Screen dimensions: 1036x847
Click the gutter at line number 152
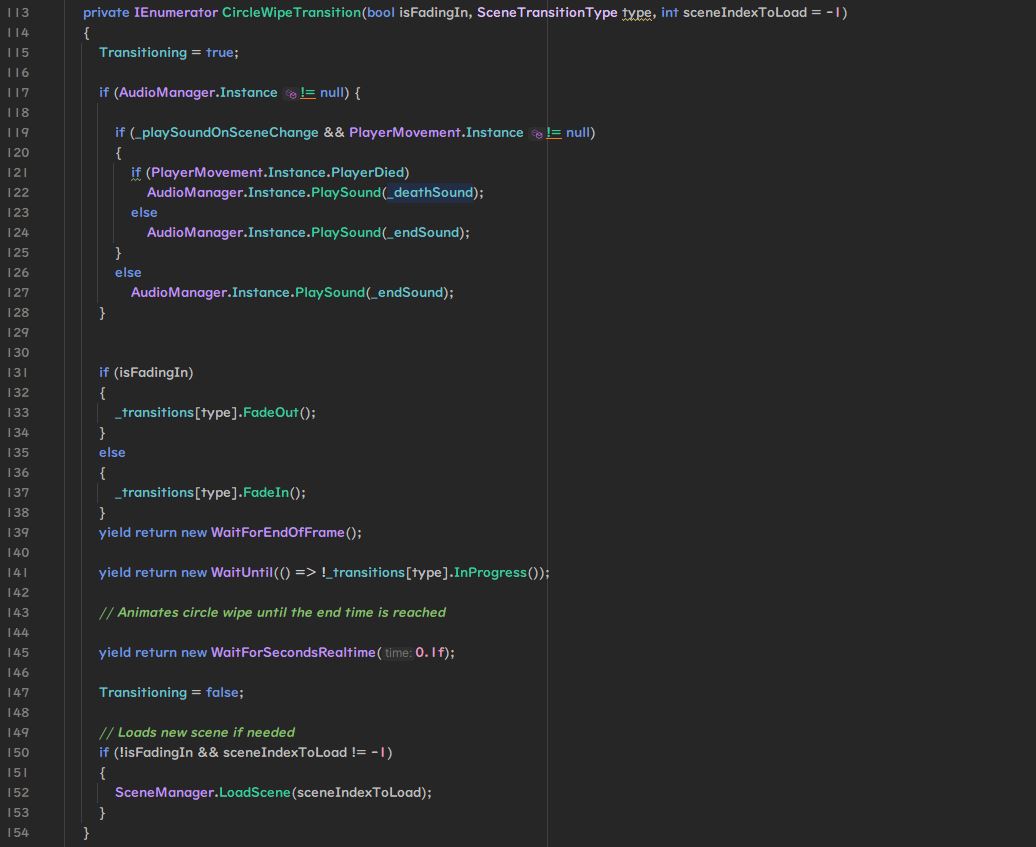[18, 793]
